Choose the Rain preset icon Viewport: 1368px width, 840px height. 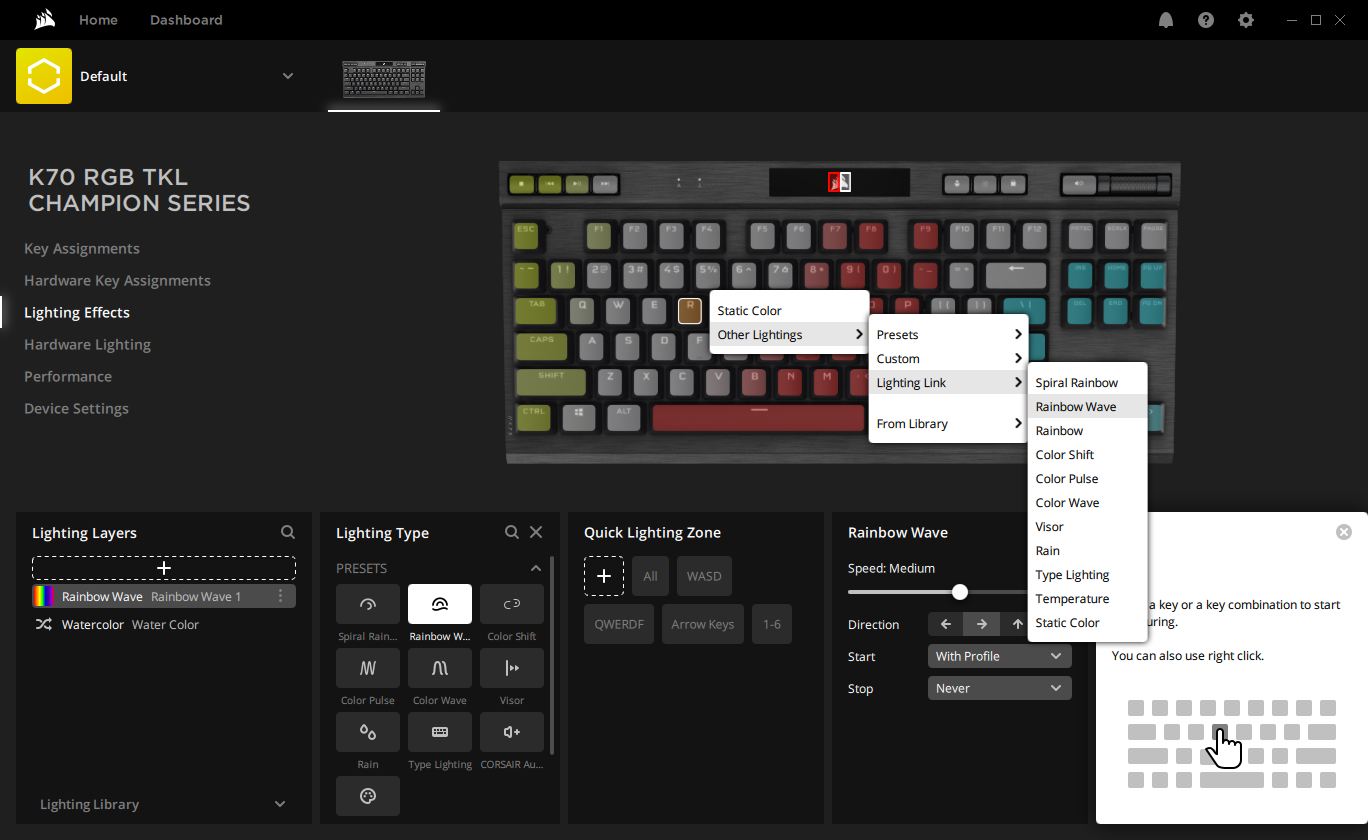tap(368, 732)
